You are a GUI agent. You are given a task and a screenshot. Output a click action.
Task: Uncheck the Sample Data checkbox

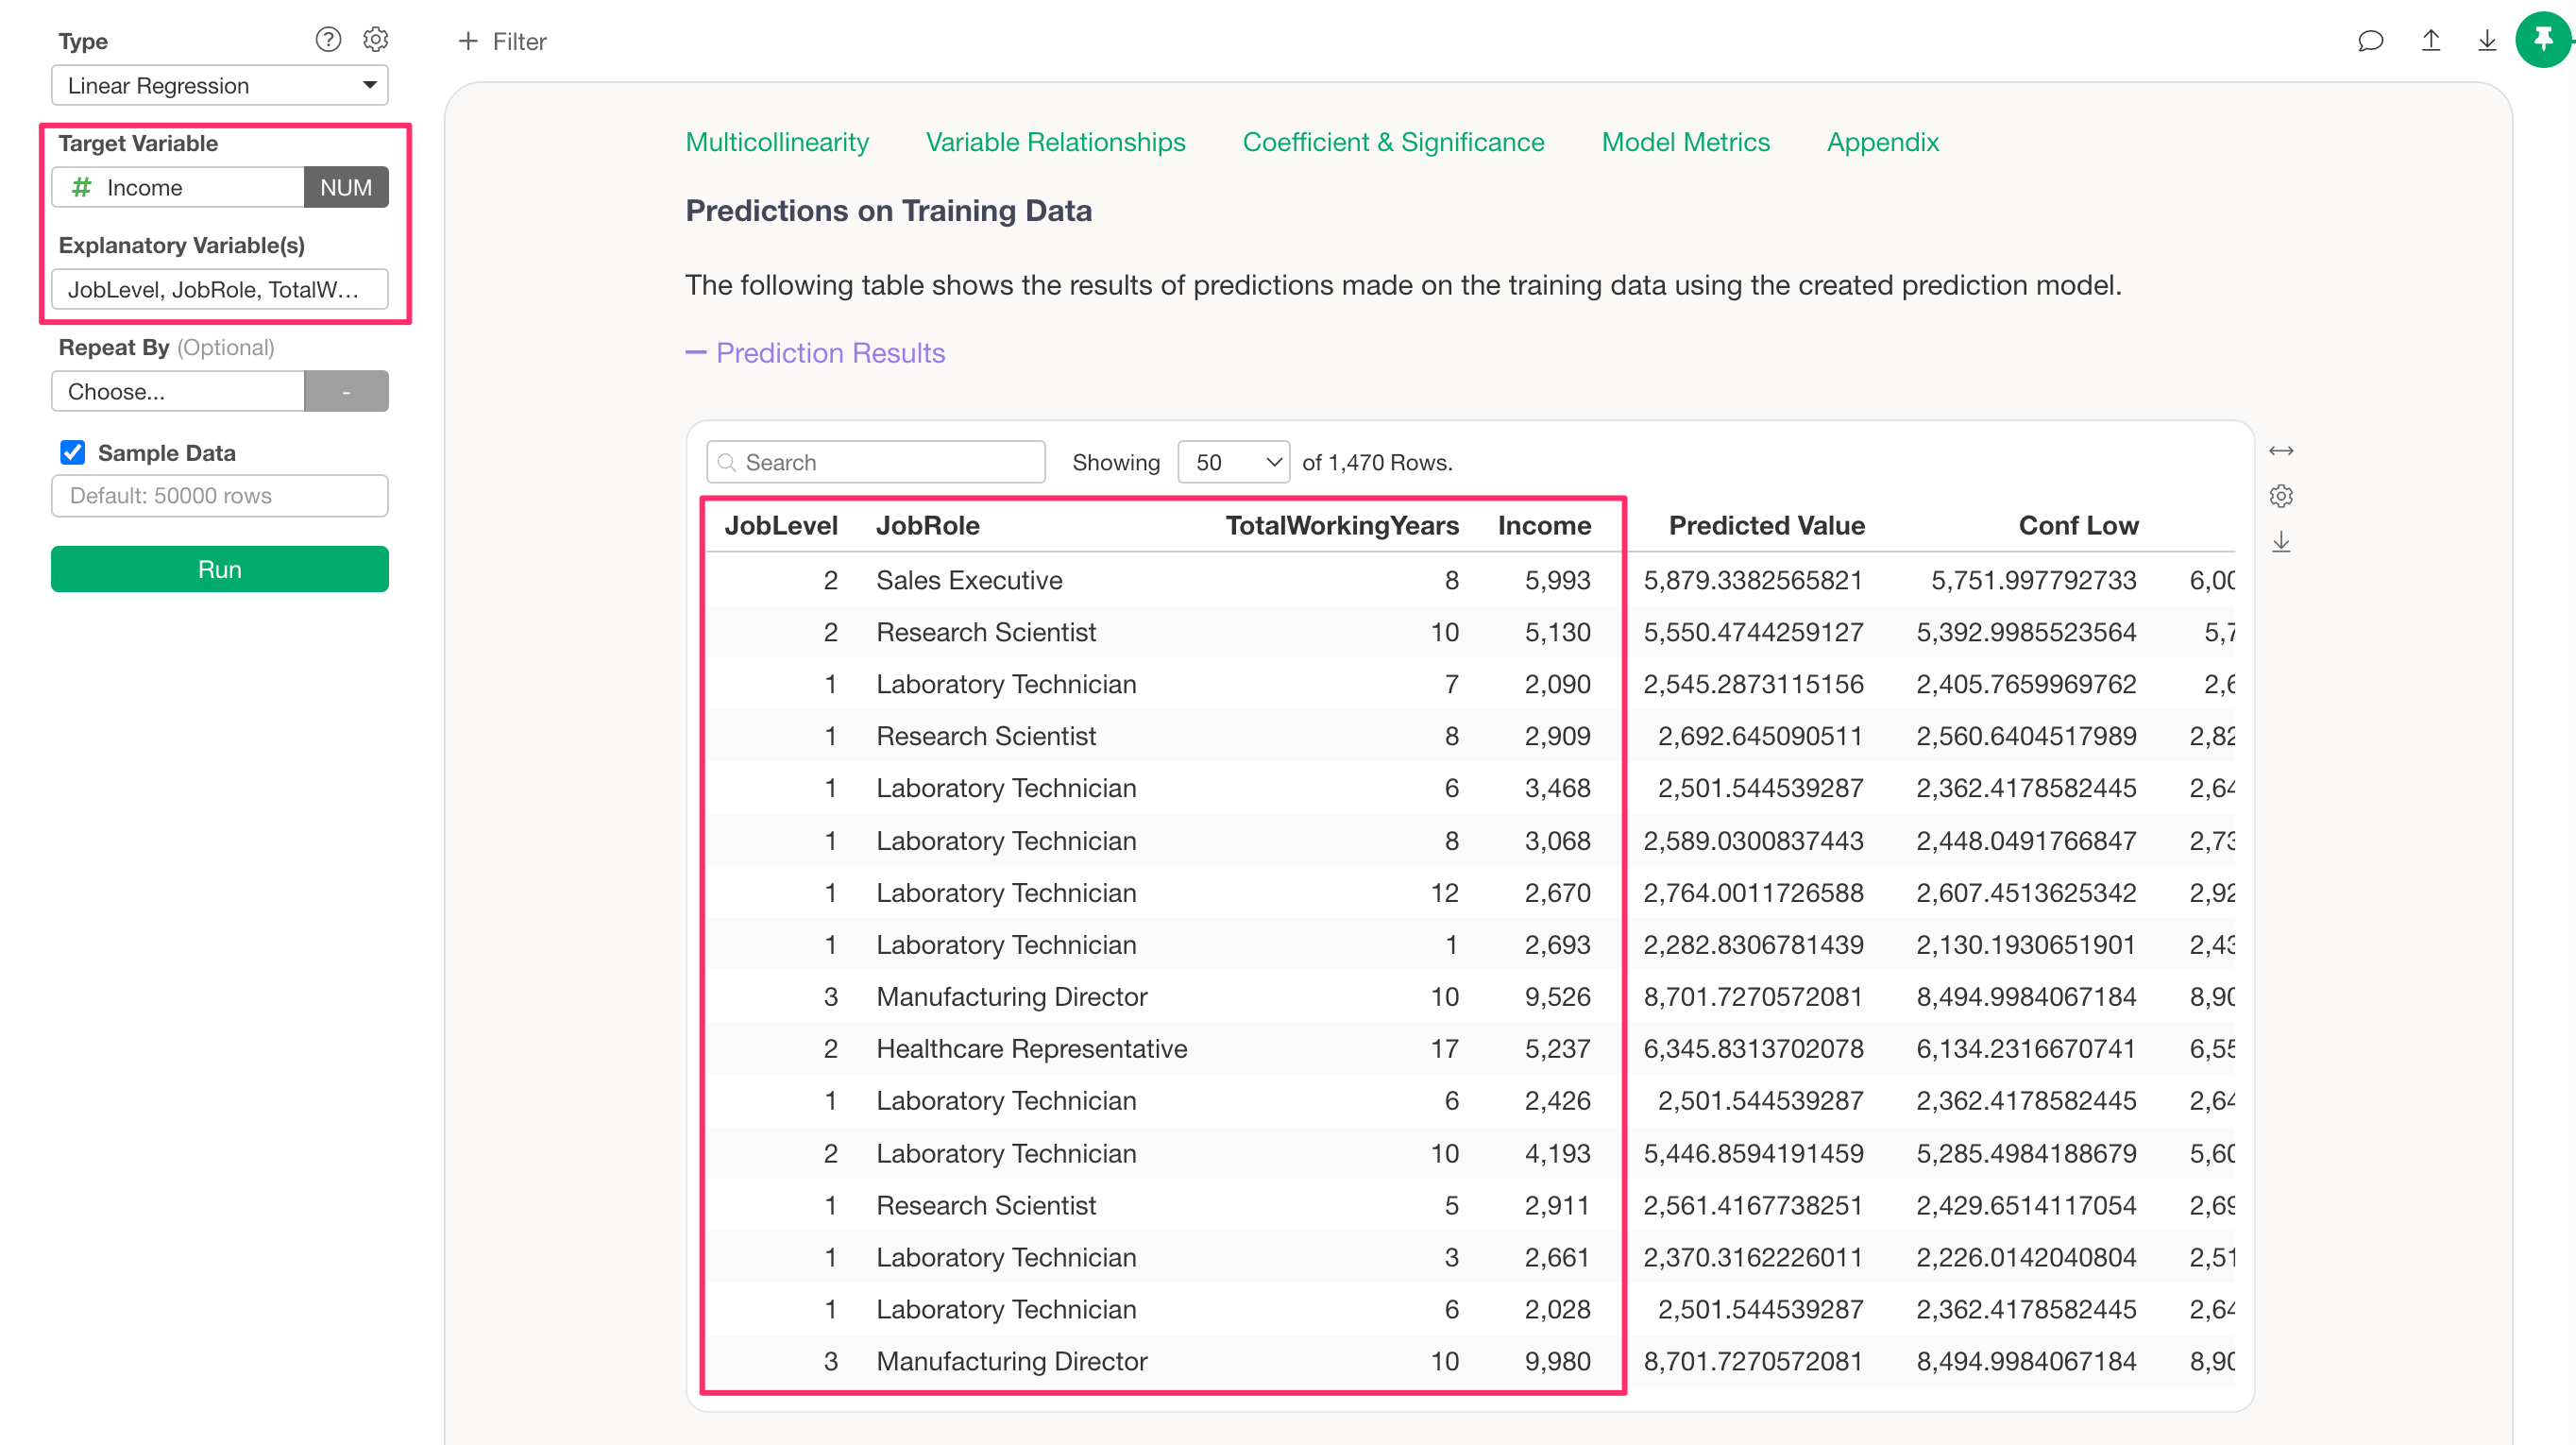click(x=73, y=453)
